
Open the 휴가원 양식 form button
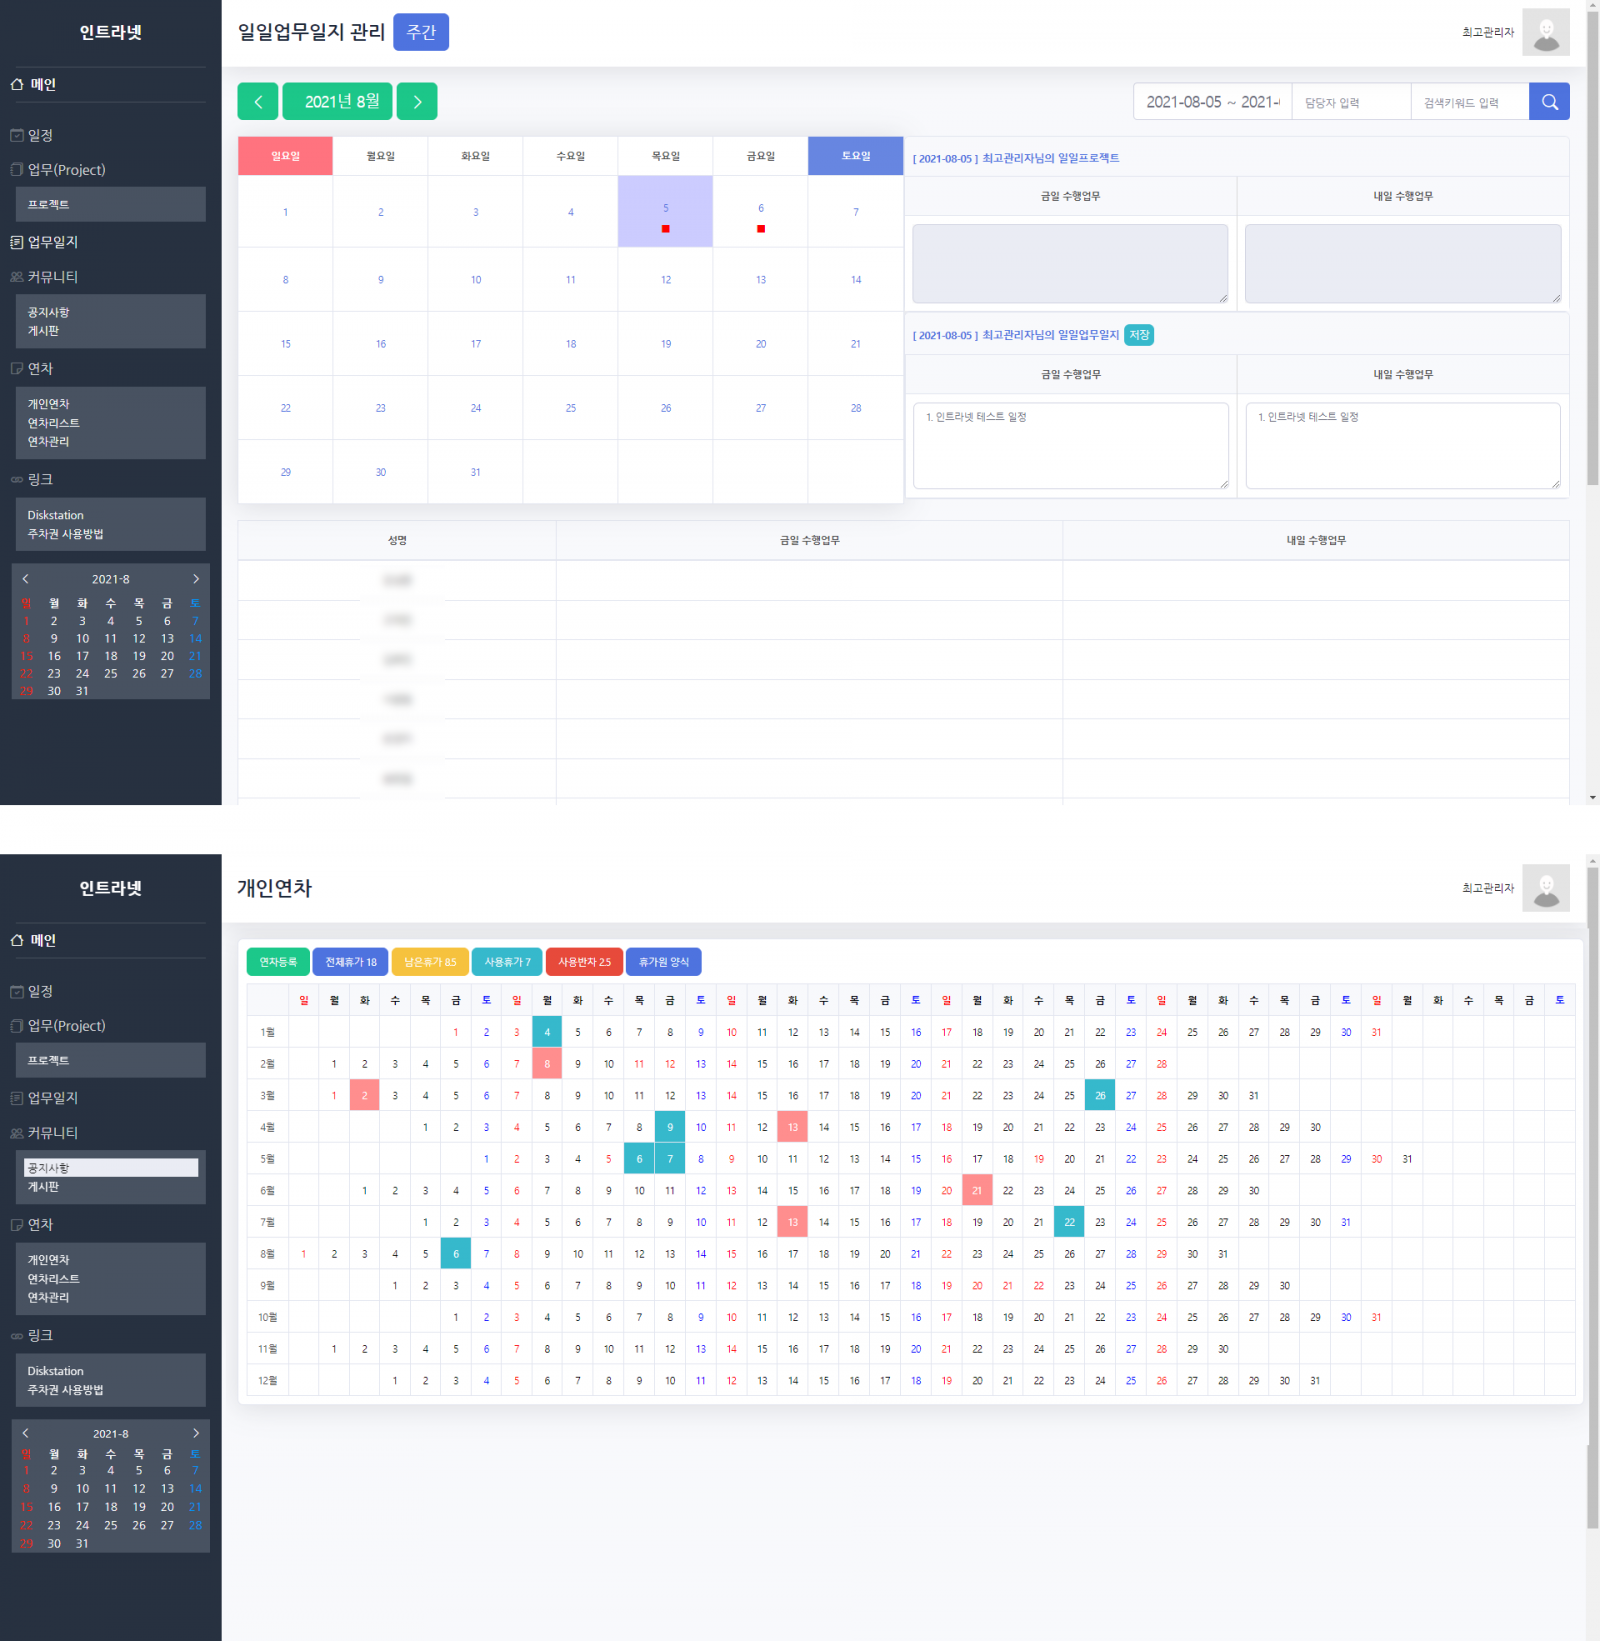[664, 962]
